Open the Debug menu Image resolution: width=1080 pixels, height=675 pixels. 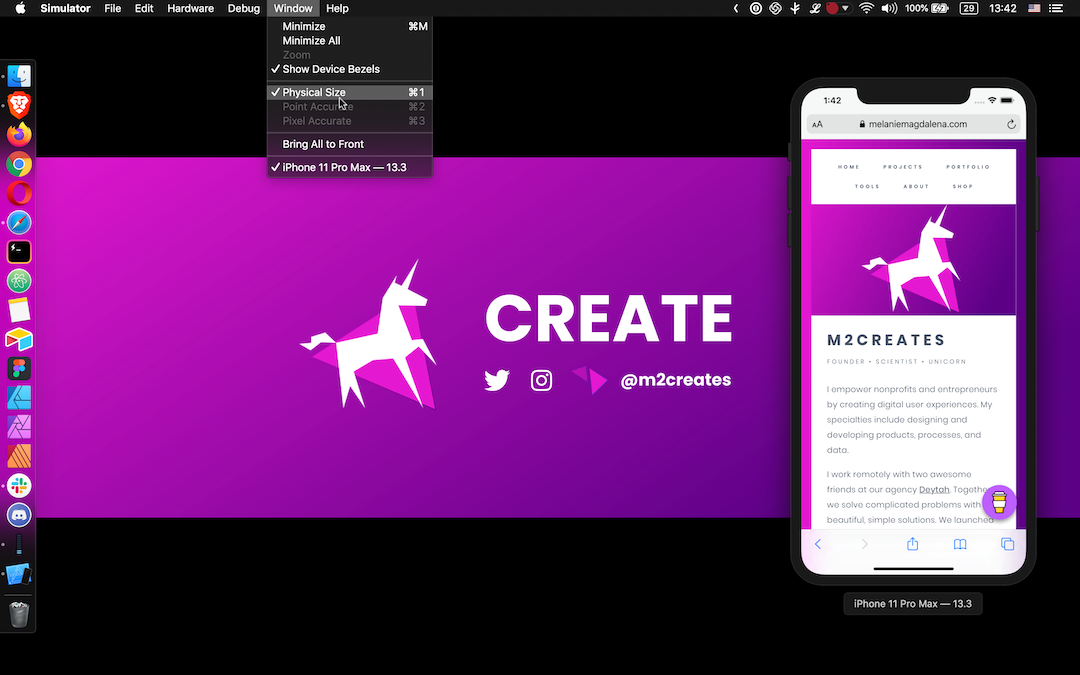pyautogui.click(x=243, y=8)
